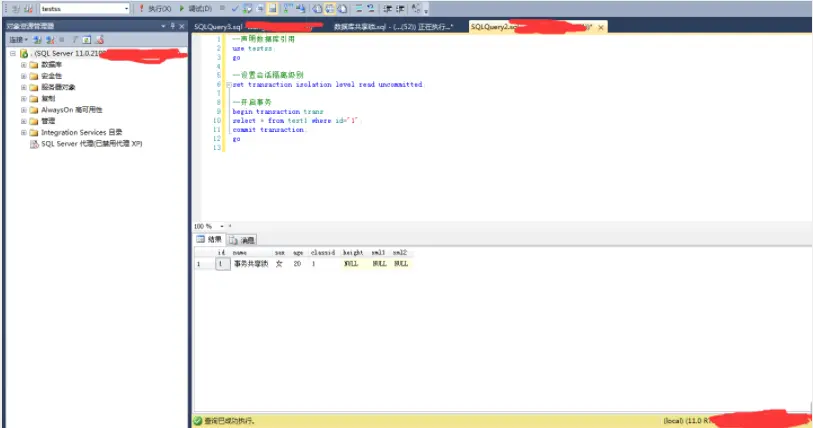Open Object Explorer window position dropdown arrow
813x428 pixels.
click(x=163, y=26)
